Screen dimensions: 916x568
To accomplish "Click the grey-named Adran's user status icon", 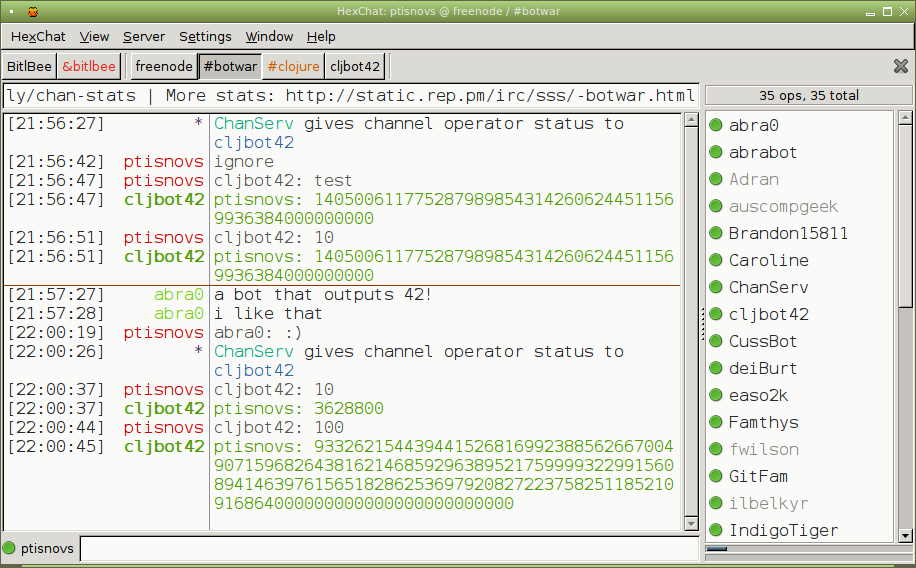I will click(716, 179).
